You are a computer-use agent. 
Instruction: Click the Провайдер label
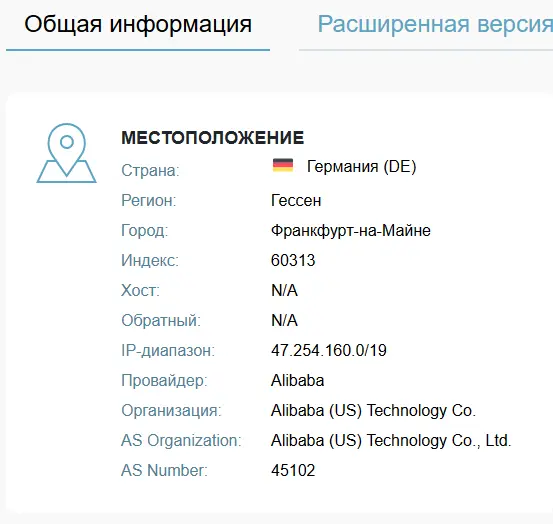[164, 380]
